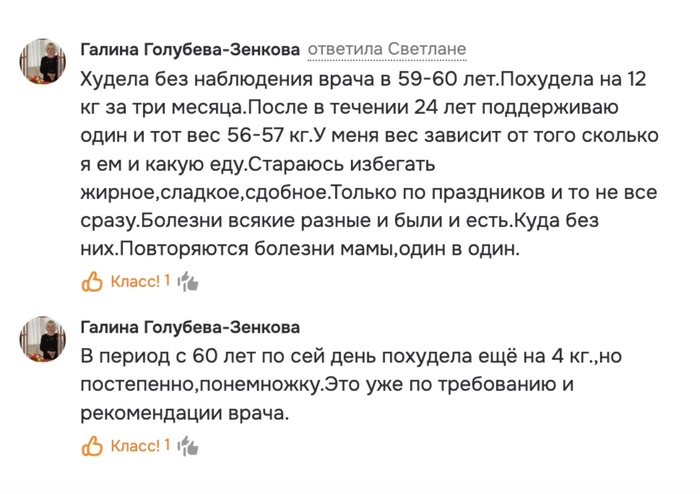Click the line starting "них.Повторяются болезни мамы"
Image resolution: width=700 pixels, height=494 pixels.
(300, 247)
